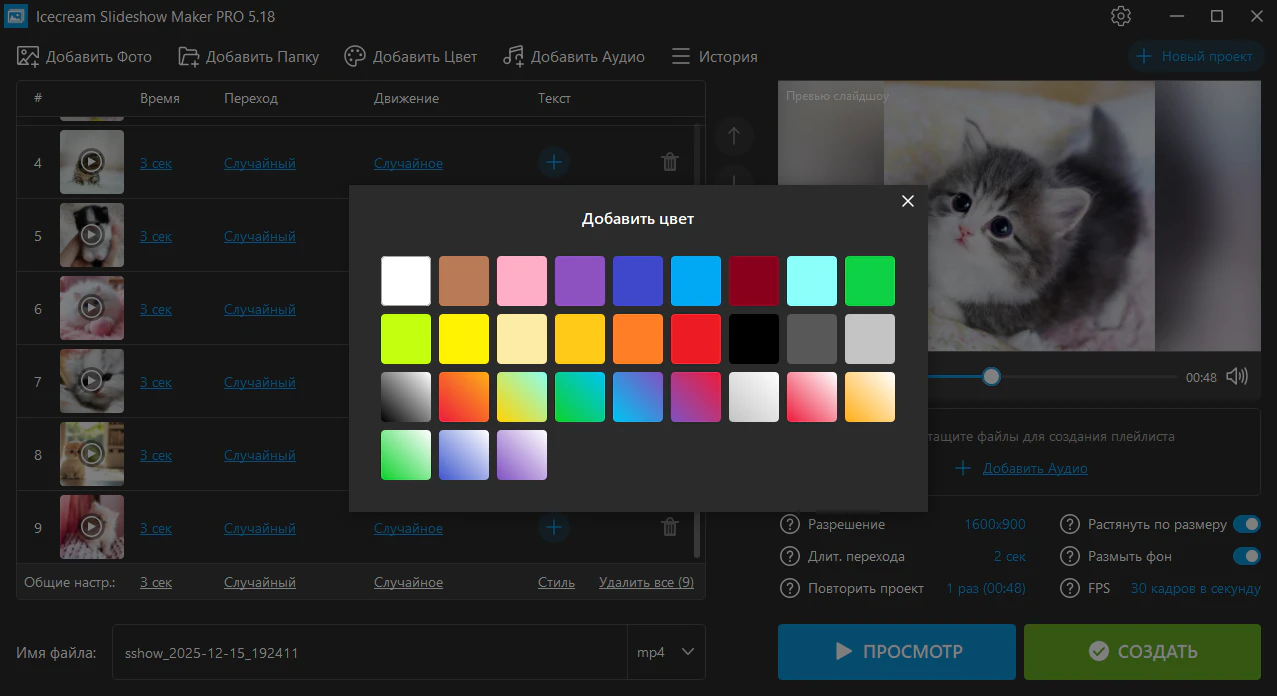The image size is (1277, 696).
Task: Open the Добавить Цвет menu item
Action: pos(411,57)
